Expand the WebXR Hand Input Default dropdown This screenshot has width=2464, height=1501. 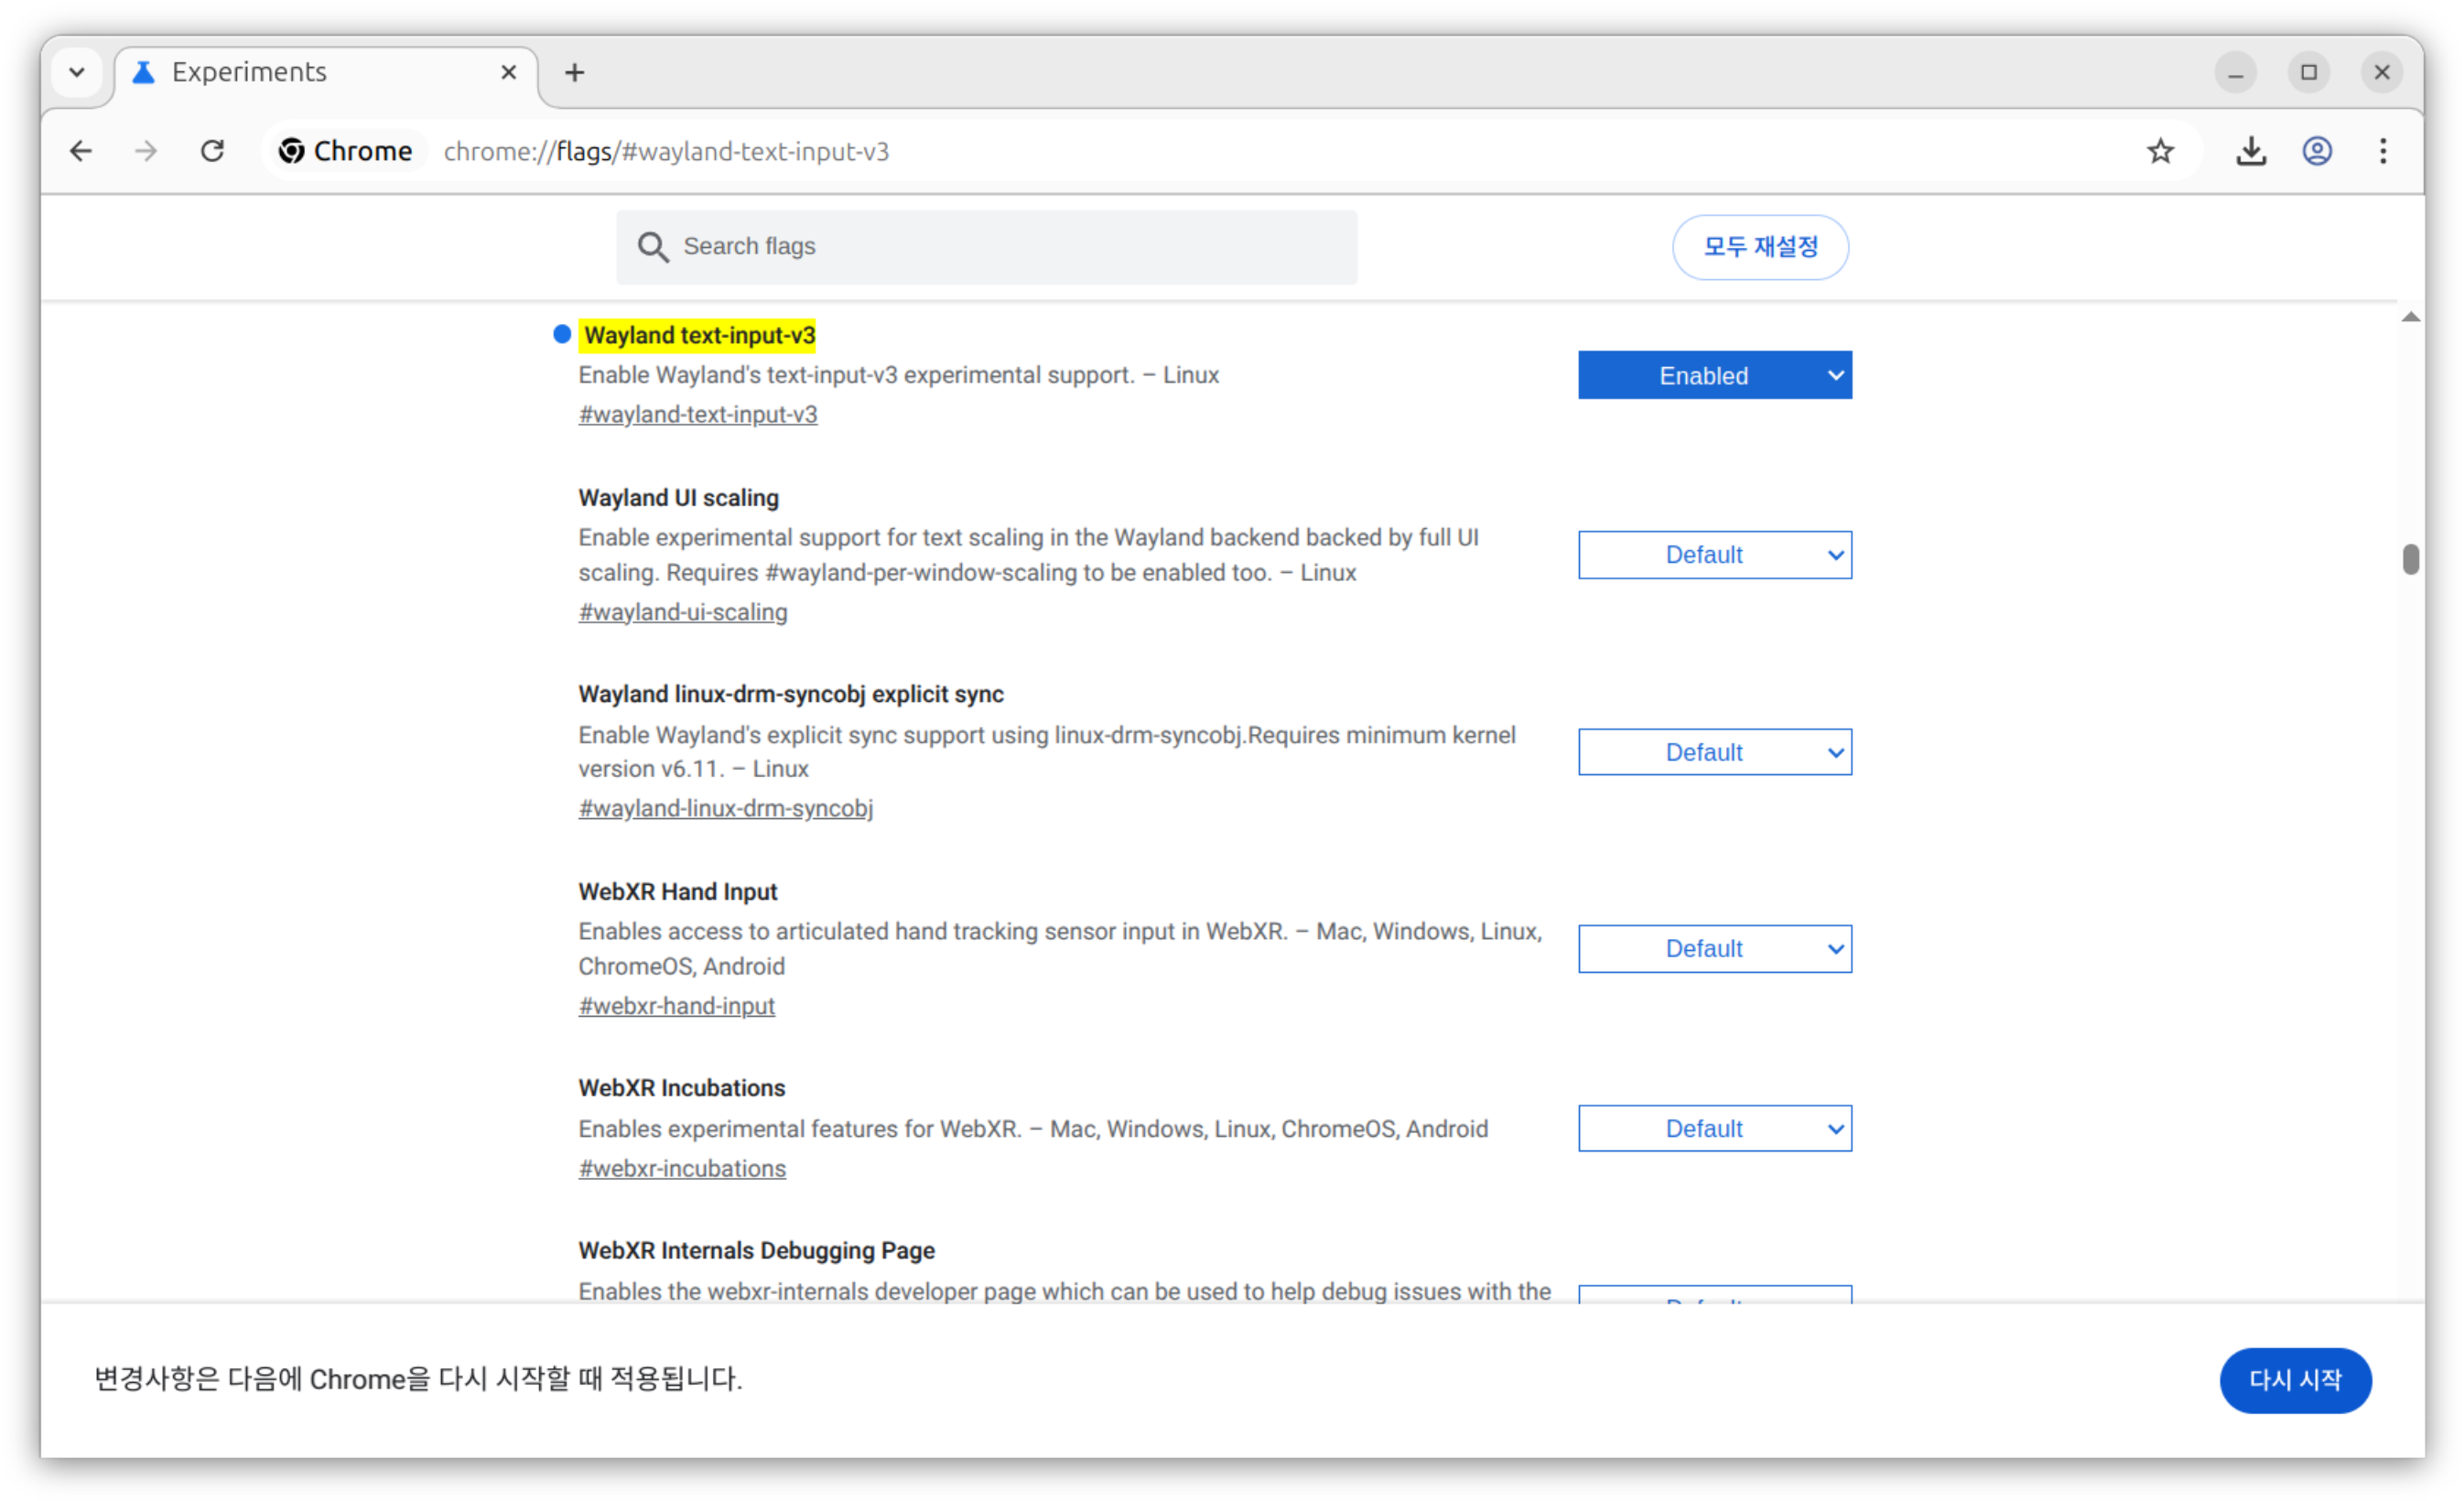[1714, 948]
